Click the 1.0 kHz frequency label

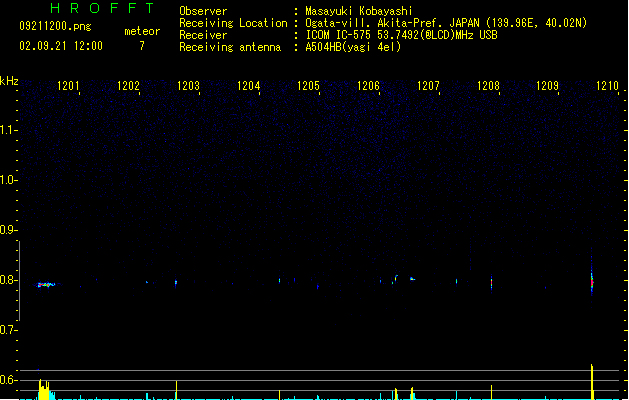coord(8,180)
